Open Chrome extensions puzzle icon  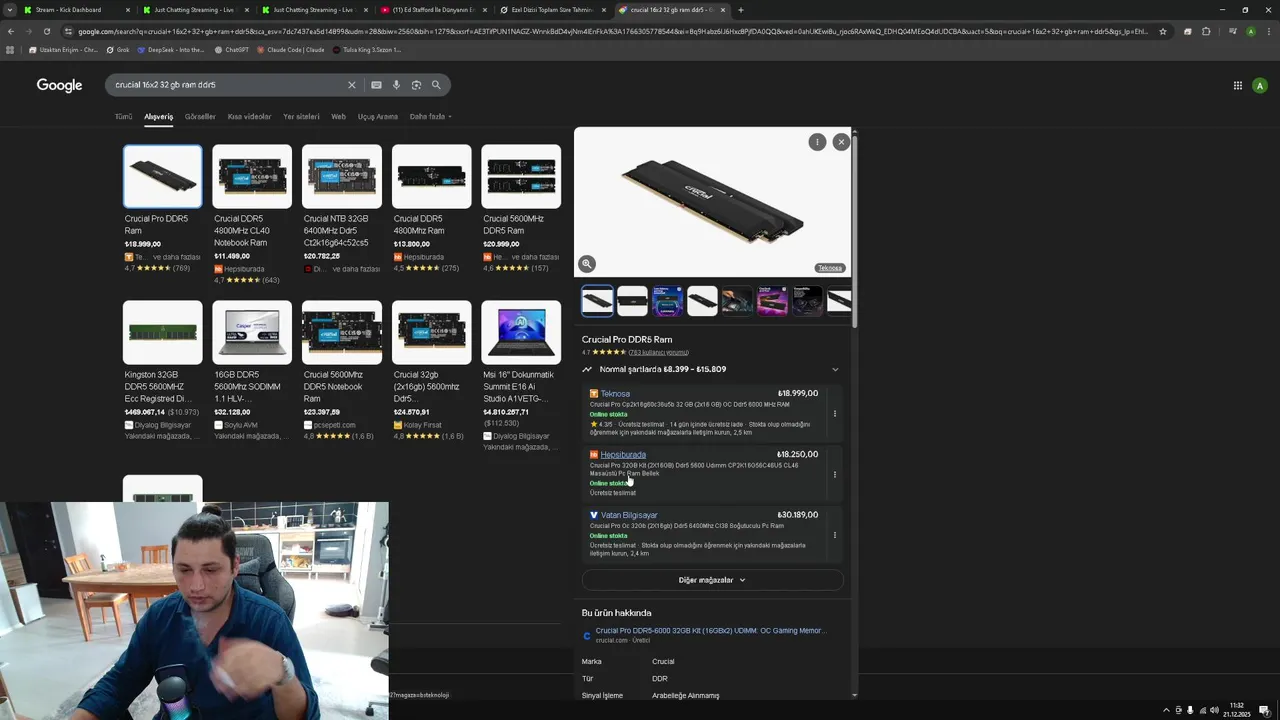1206,31
